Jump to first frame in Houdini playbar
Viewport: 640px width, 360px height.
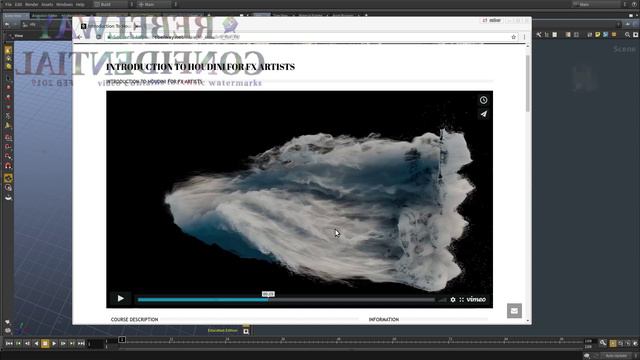[x=9, y=344]
